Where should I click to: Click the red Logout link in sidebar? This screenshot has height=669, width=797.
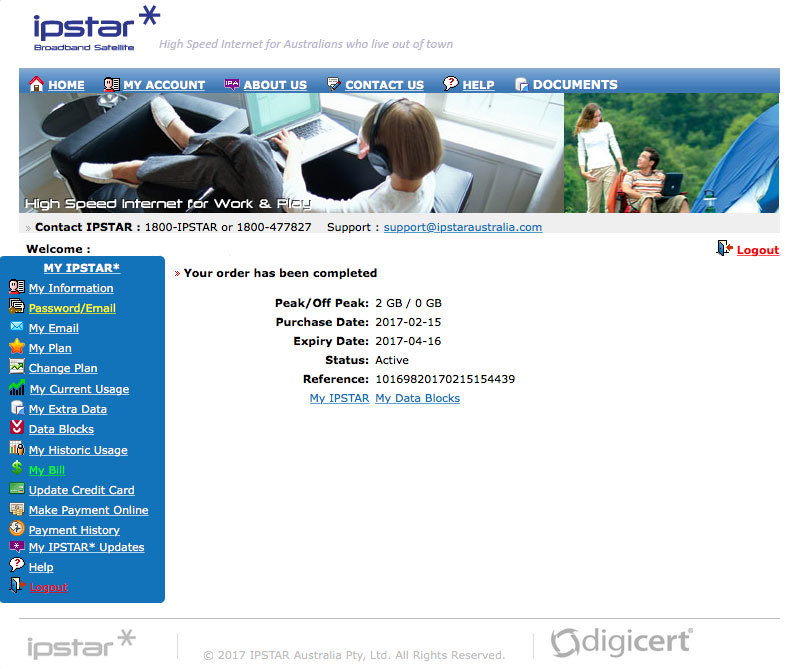(48, 587)
